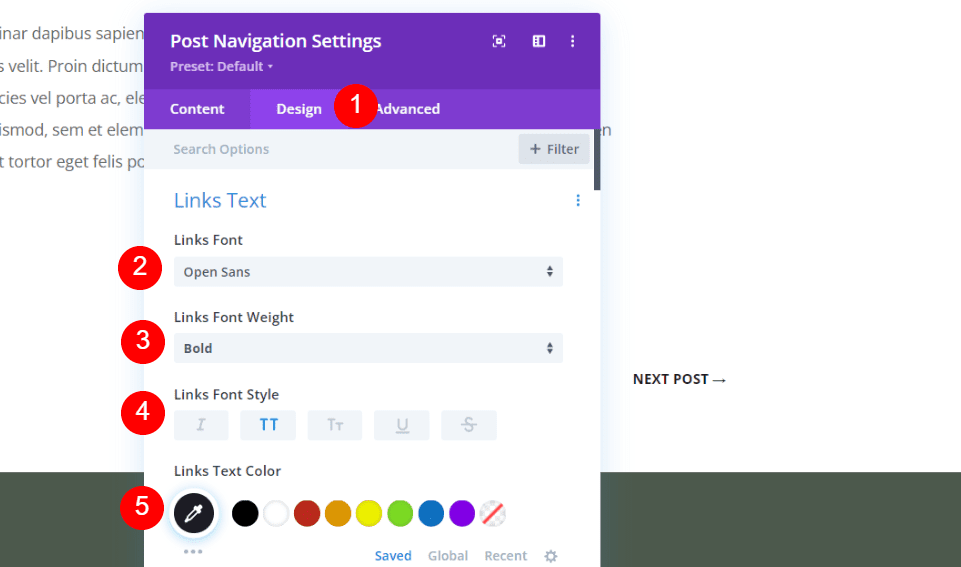Toggle italic links font style

(201, 425)
